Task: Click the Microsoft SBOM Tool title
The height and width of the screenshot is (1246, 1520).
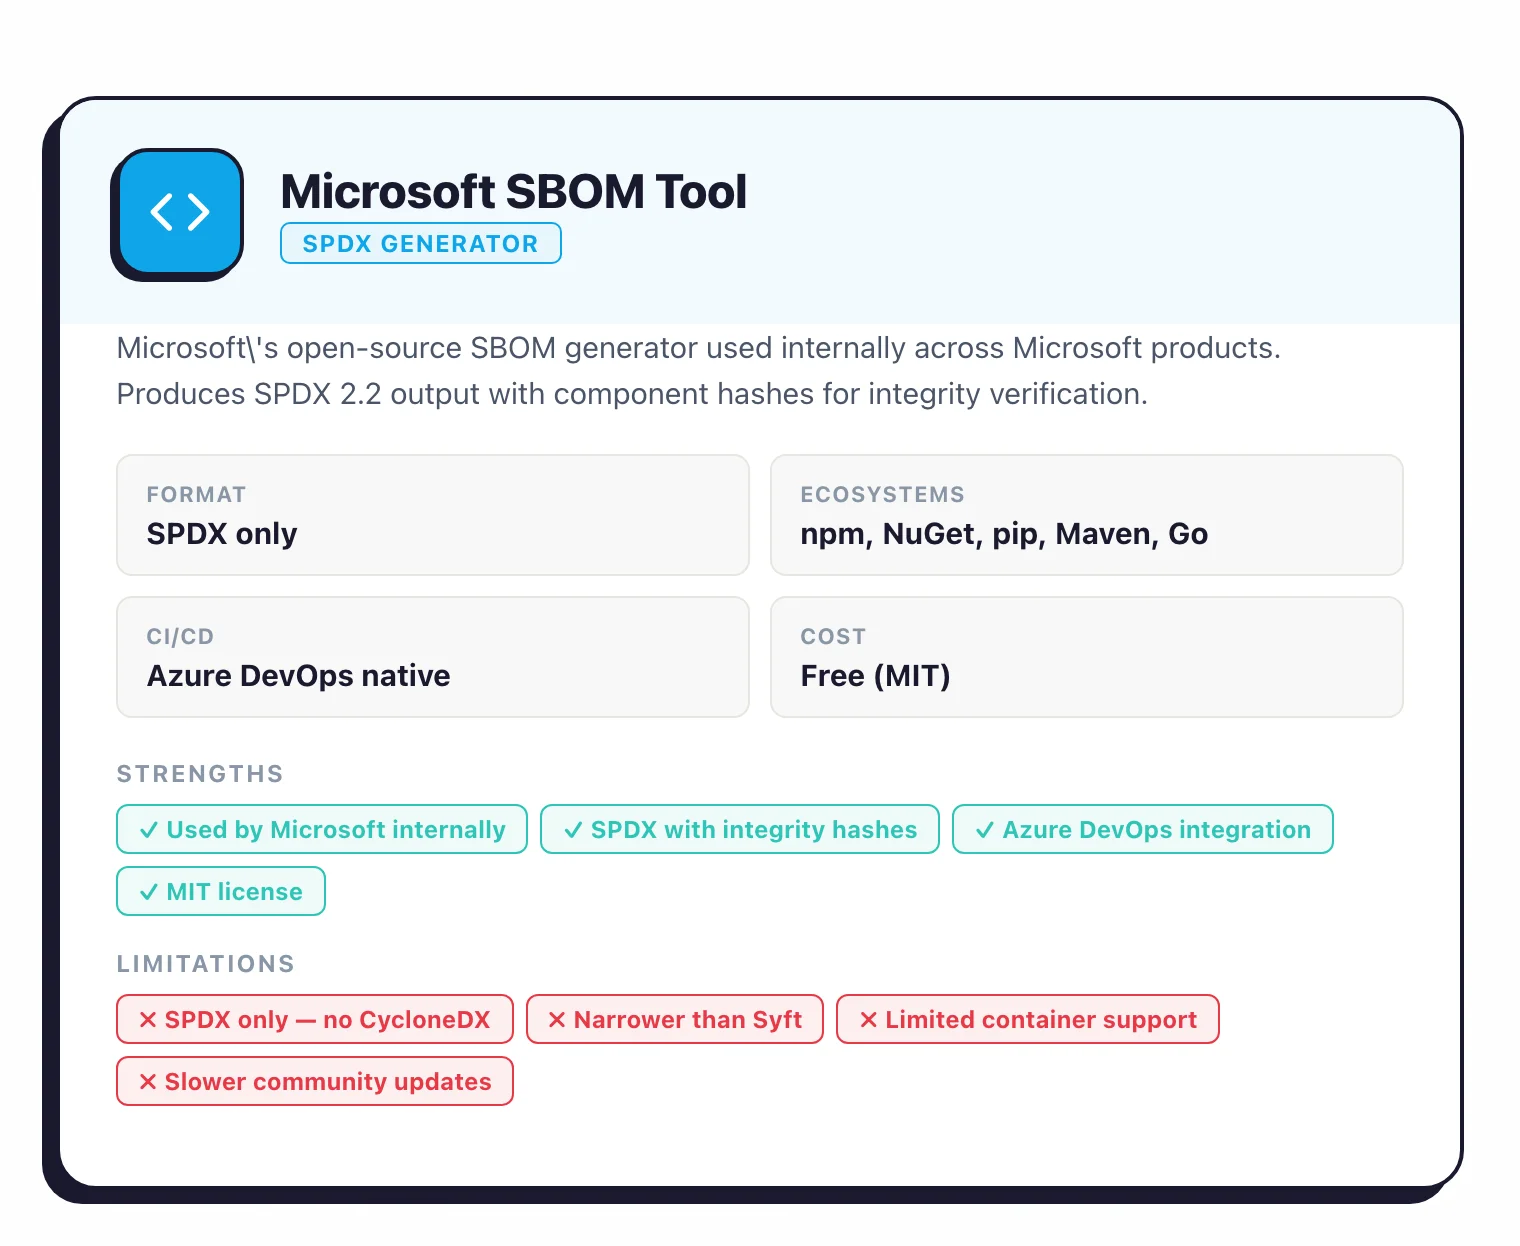Action: pos(514,191)
